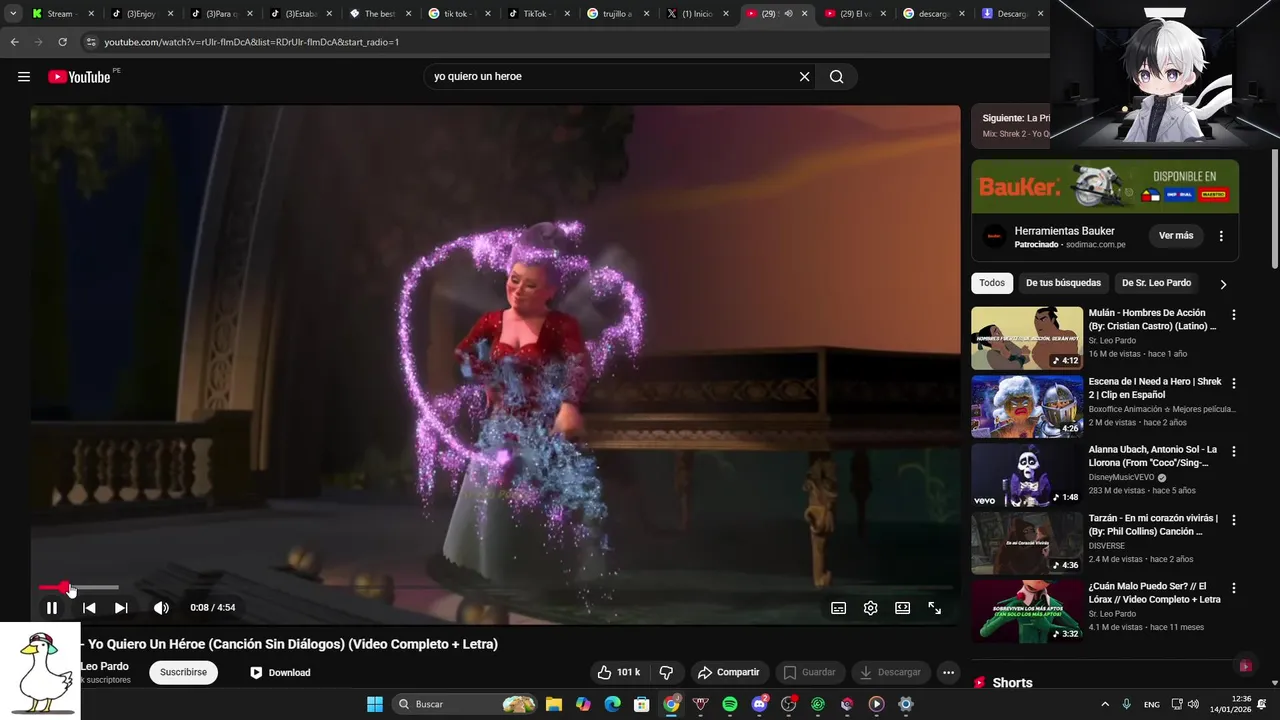Reload the page with the refresh icon

point(62,42)
